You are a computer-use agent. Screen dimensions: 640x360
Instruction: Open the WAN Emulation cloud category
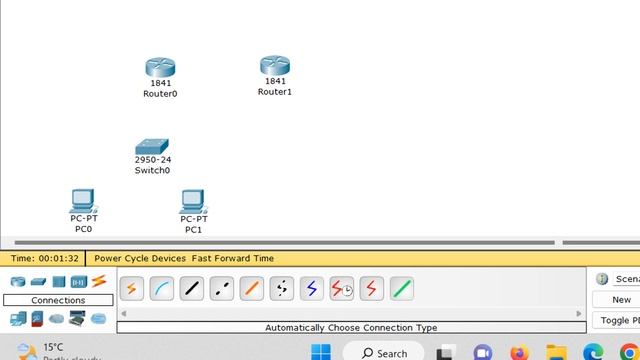click(x=57, y=318)
